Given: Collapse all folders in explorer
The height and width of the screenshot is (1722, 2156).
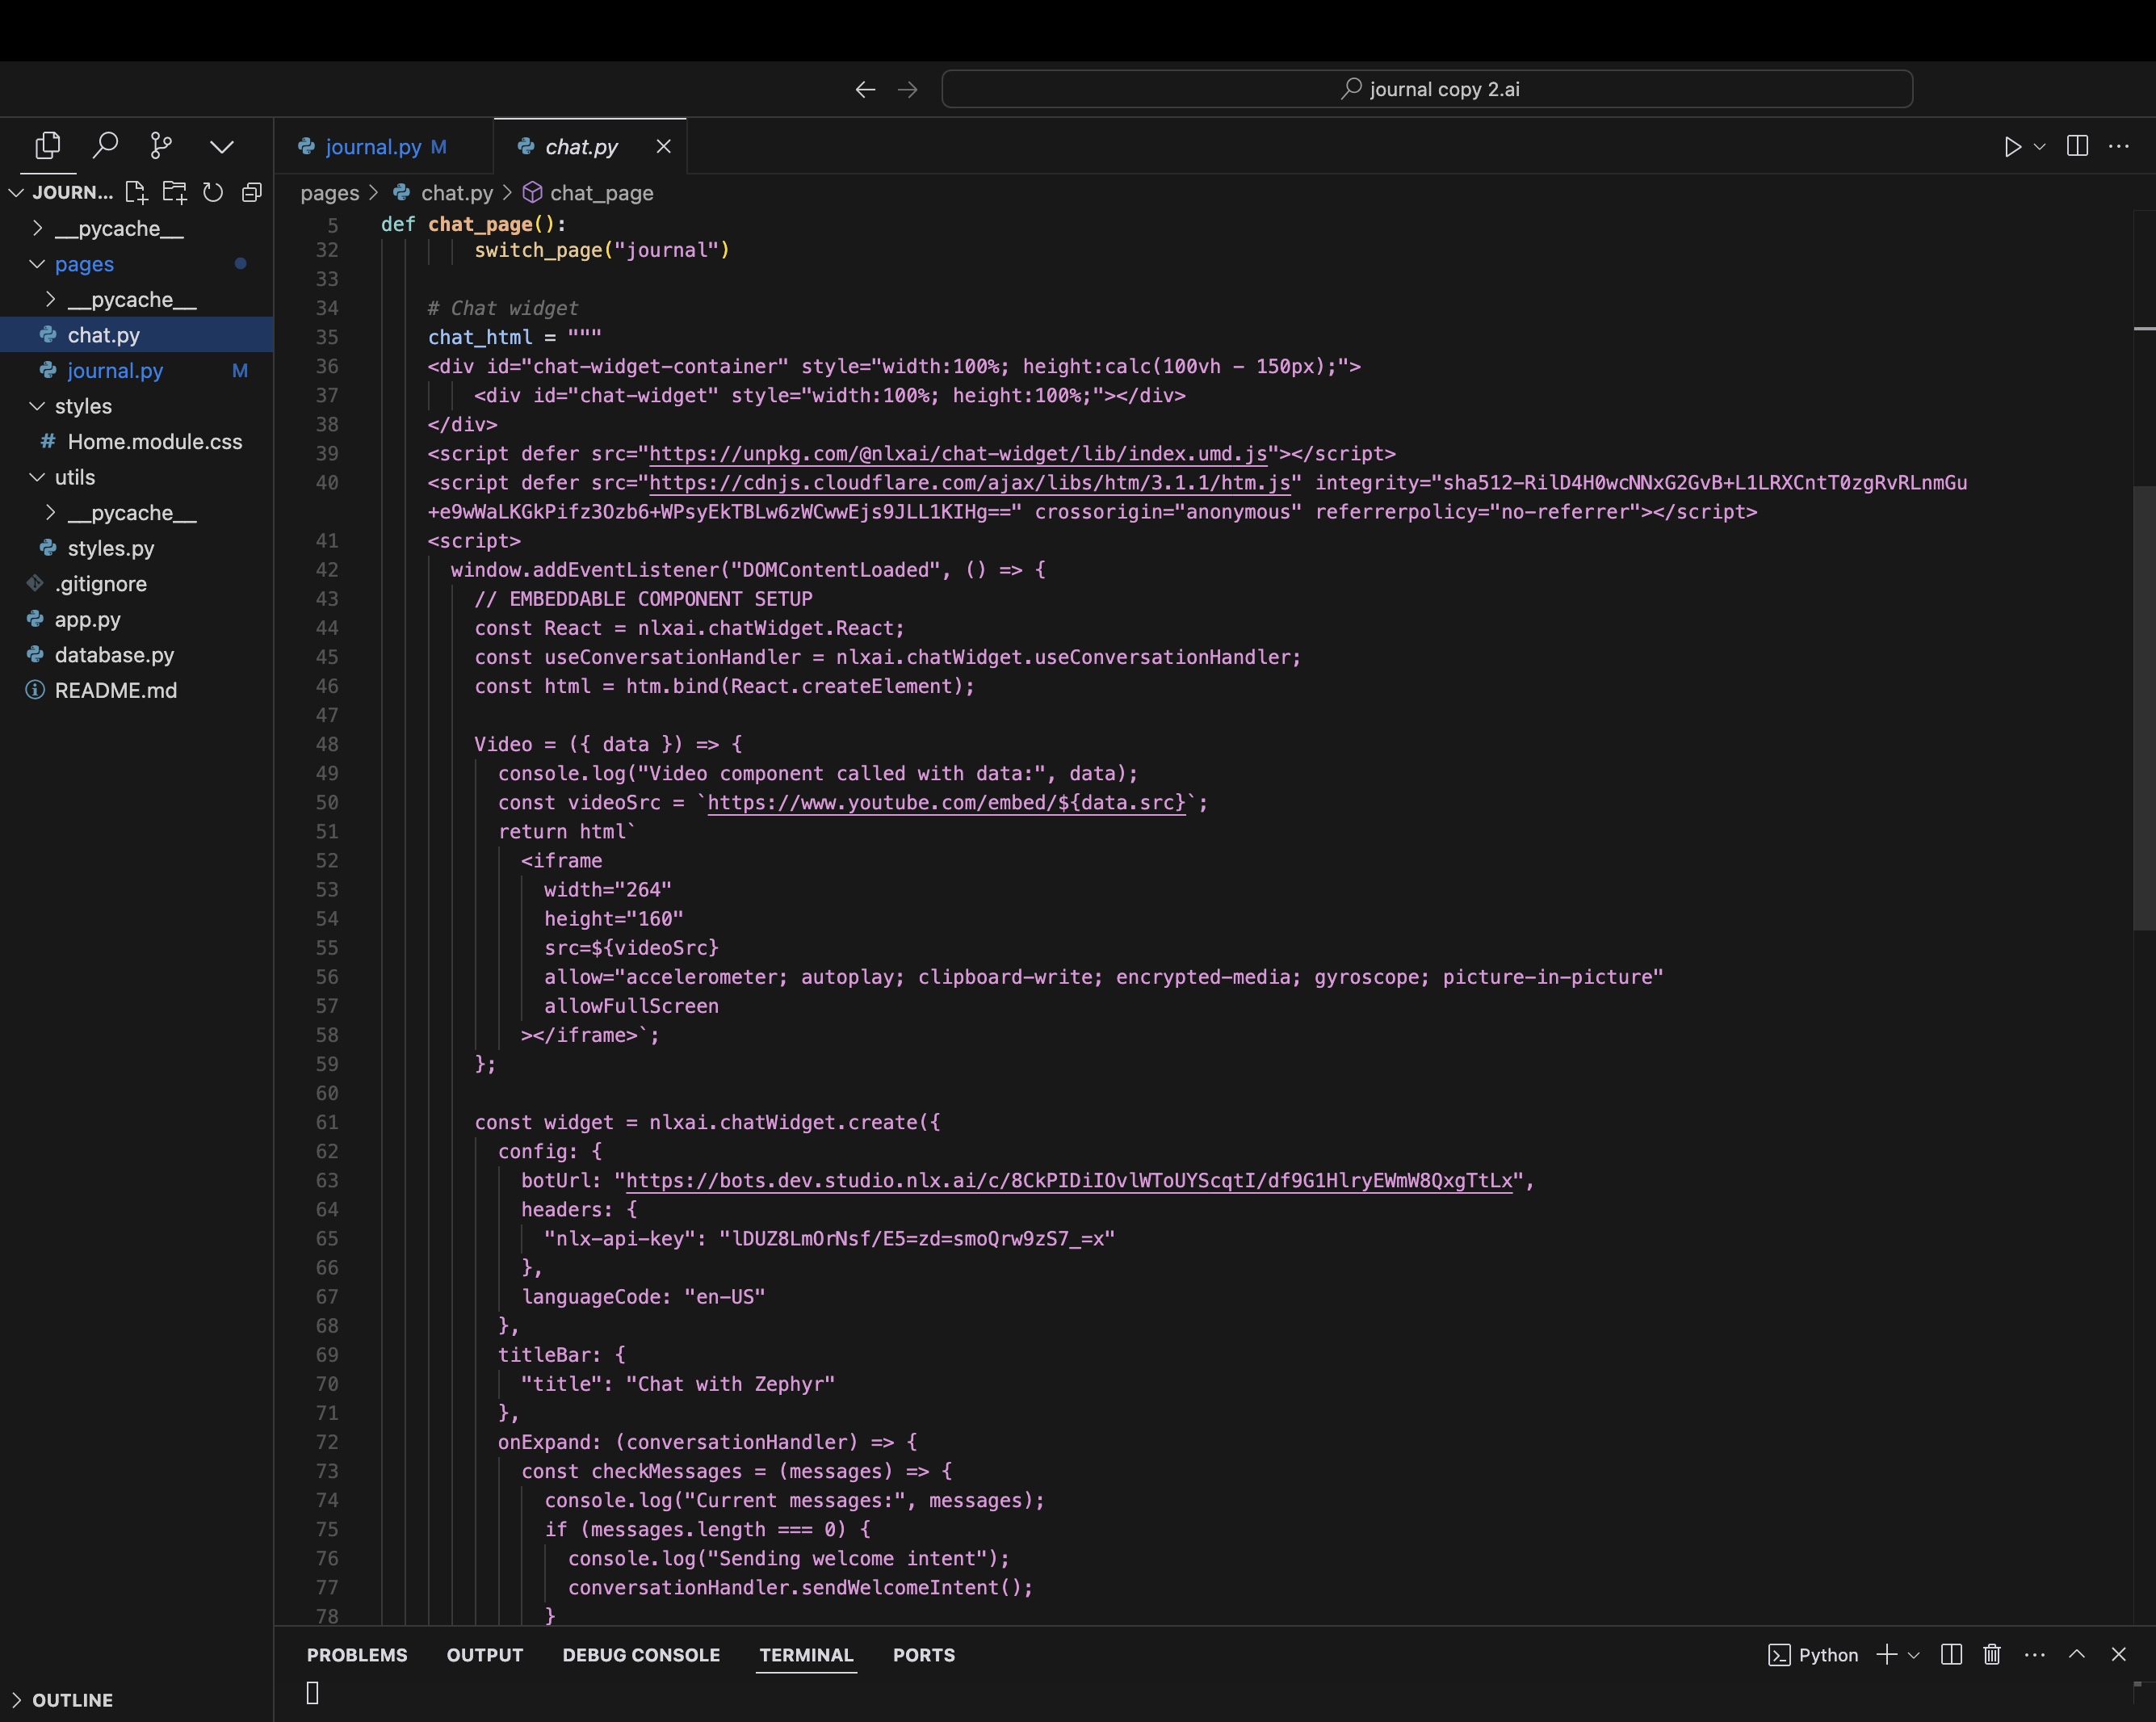Looking at the screenshot, I should [252, 192].
